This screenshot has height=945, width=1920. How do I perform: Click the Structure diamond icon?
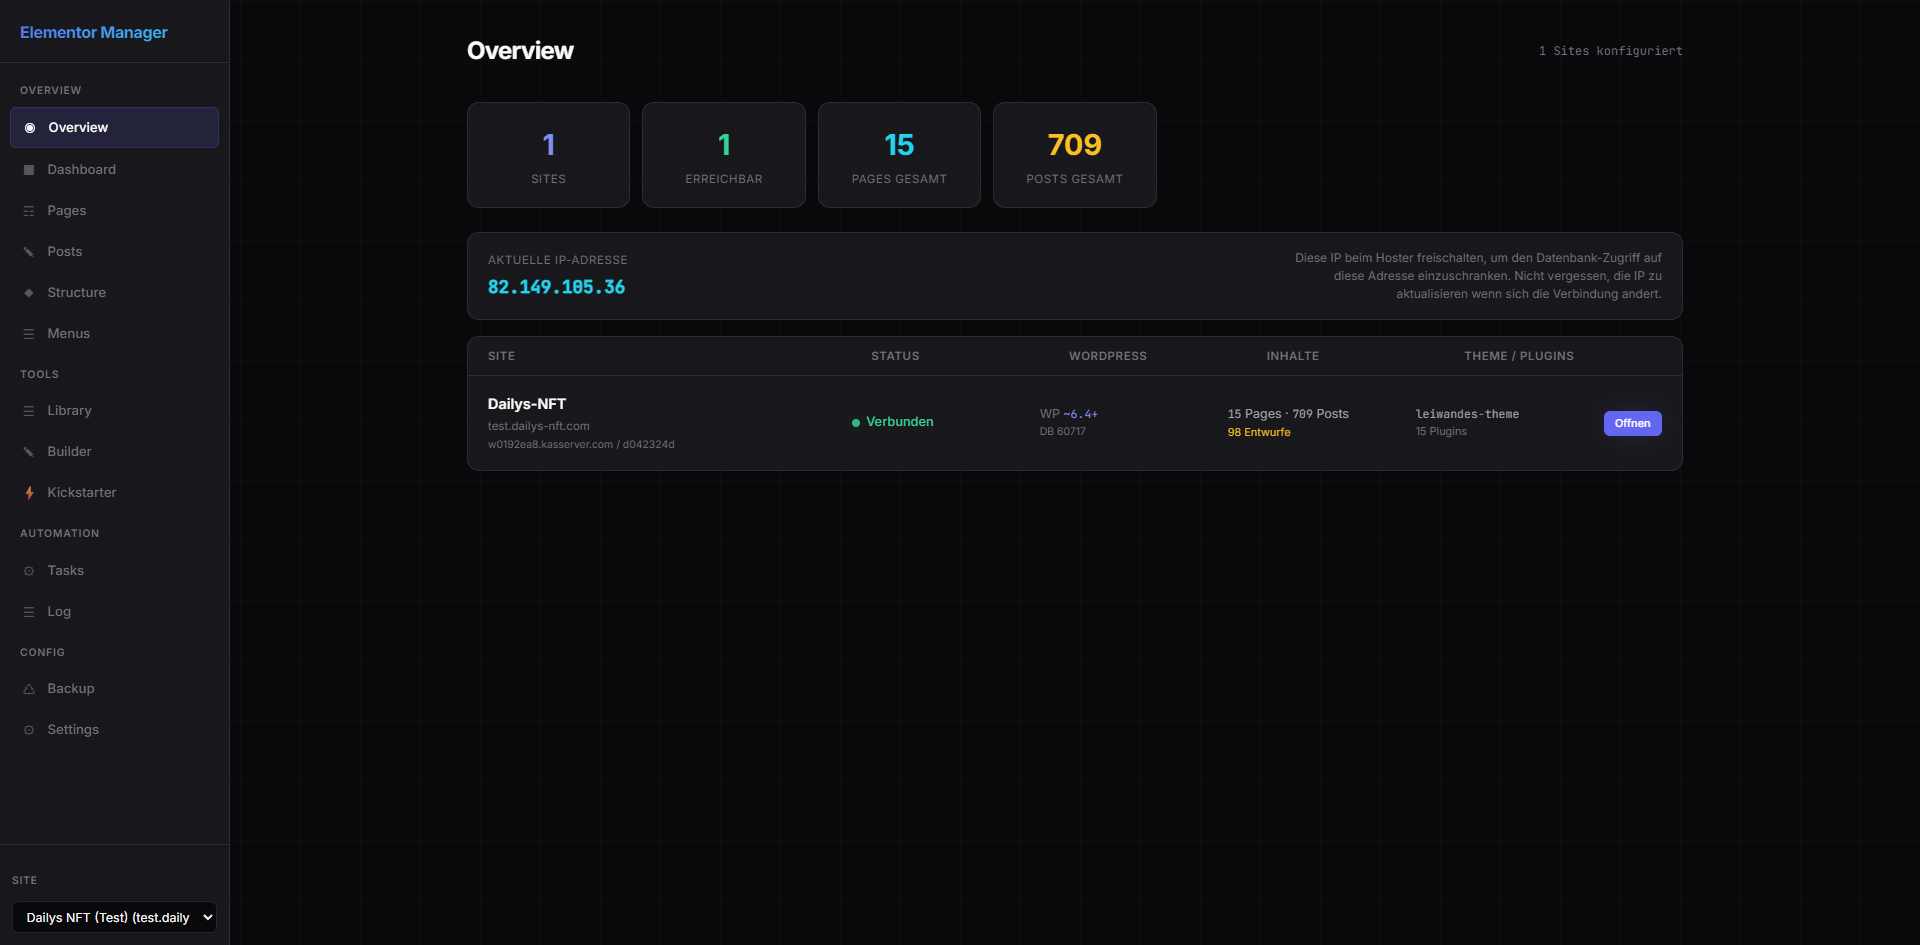(29, 293)
